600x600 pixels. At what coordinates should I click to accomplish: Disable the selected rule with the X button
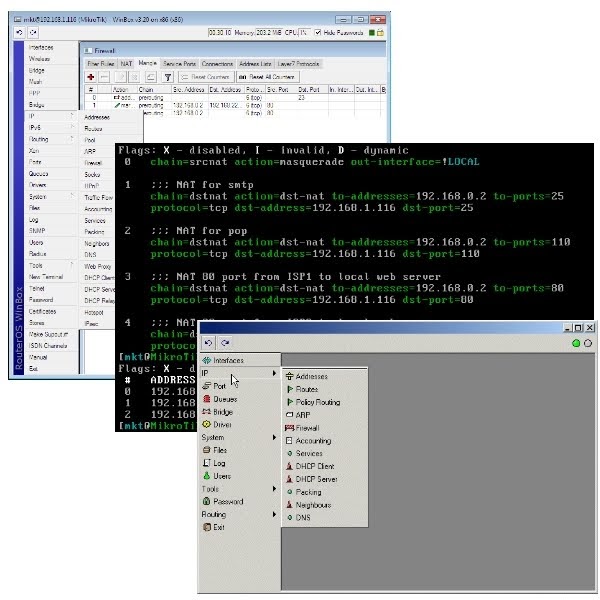point(134,77)
